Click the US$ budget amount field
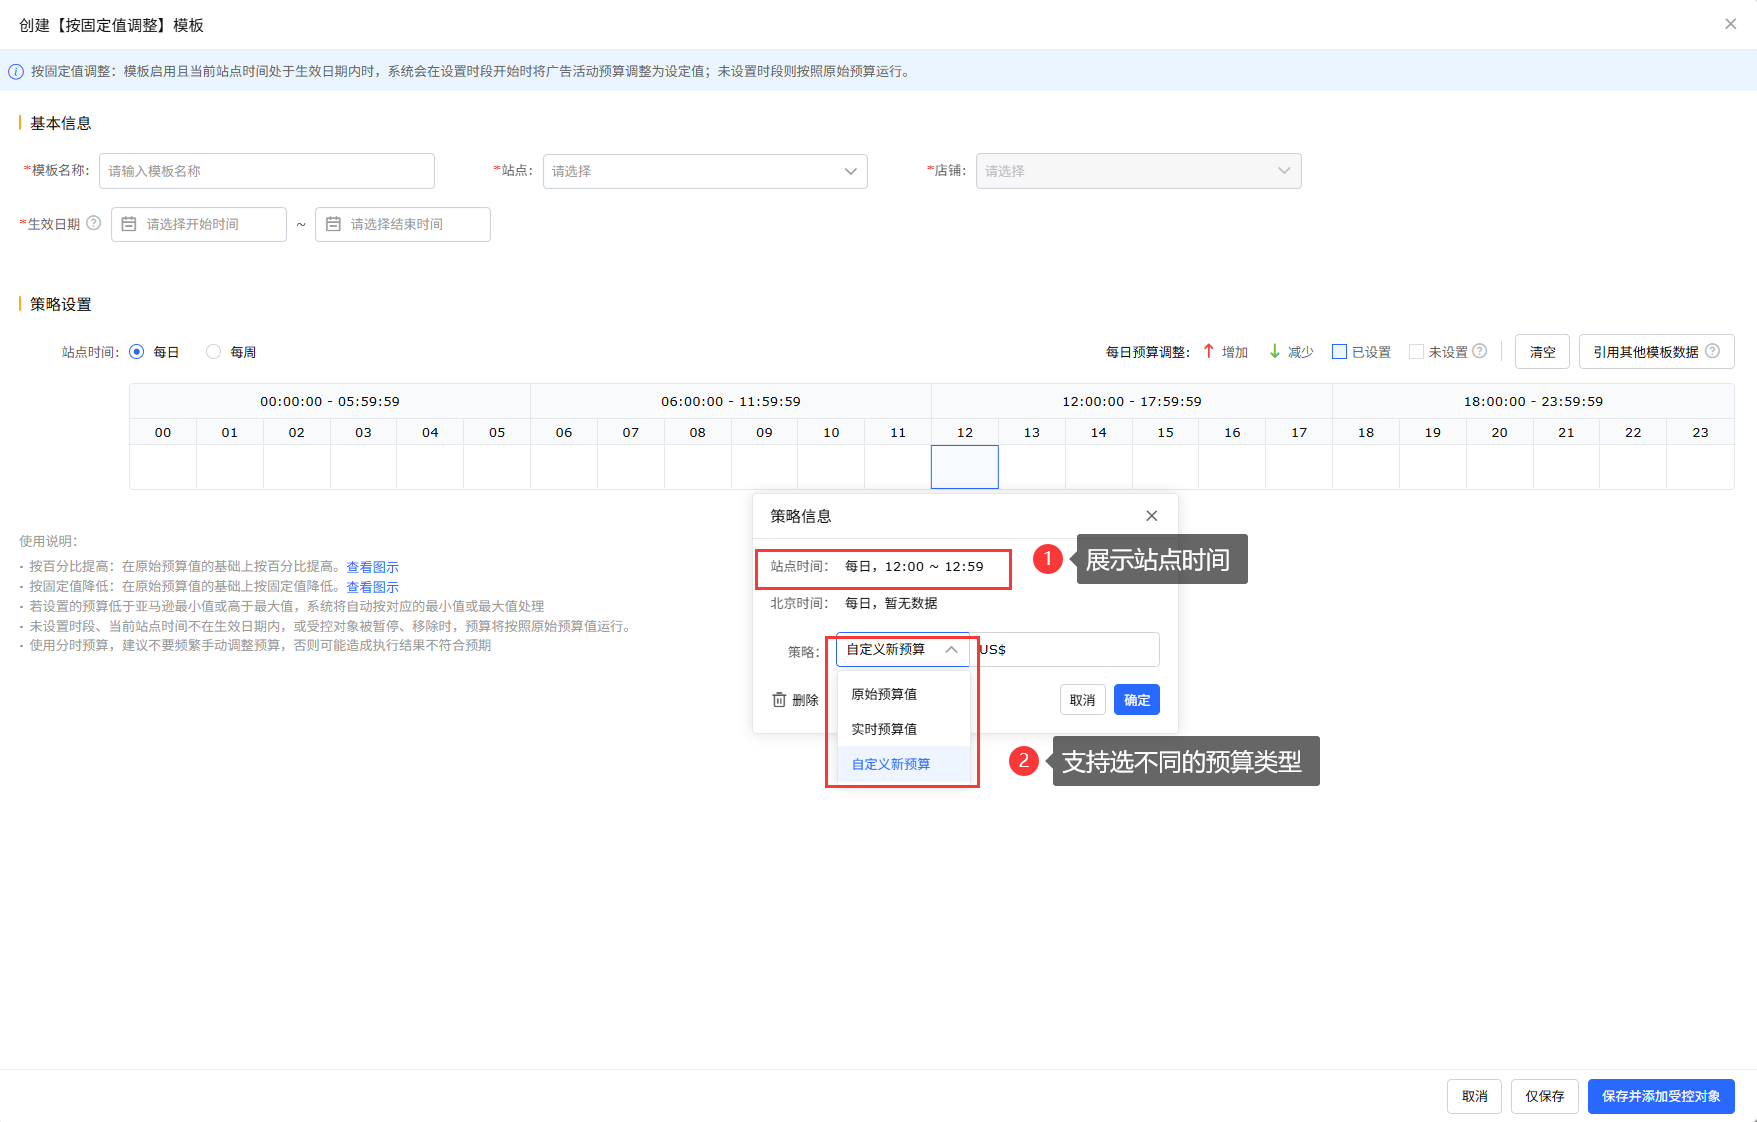Viewport: 1757px width, 1122px height. tap(1066, 649)
